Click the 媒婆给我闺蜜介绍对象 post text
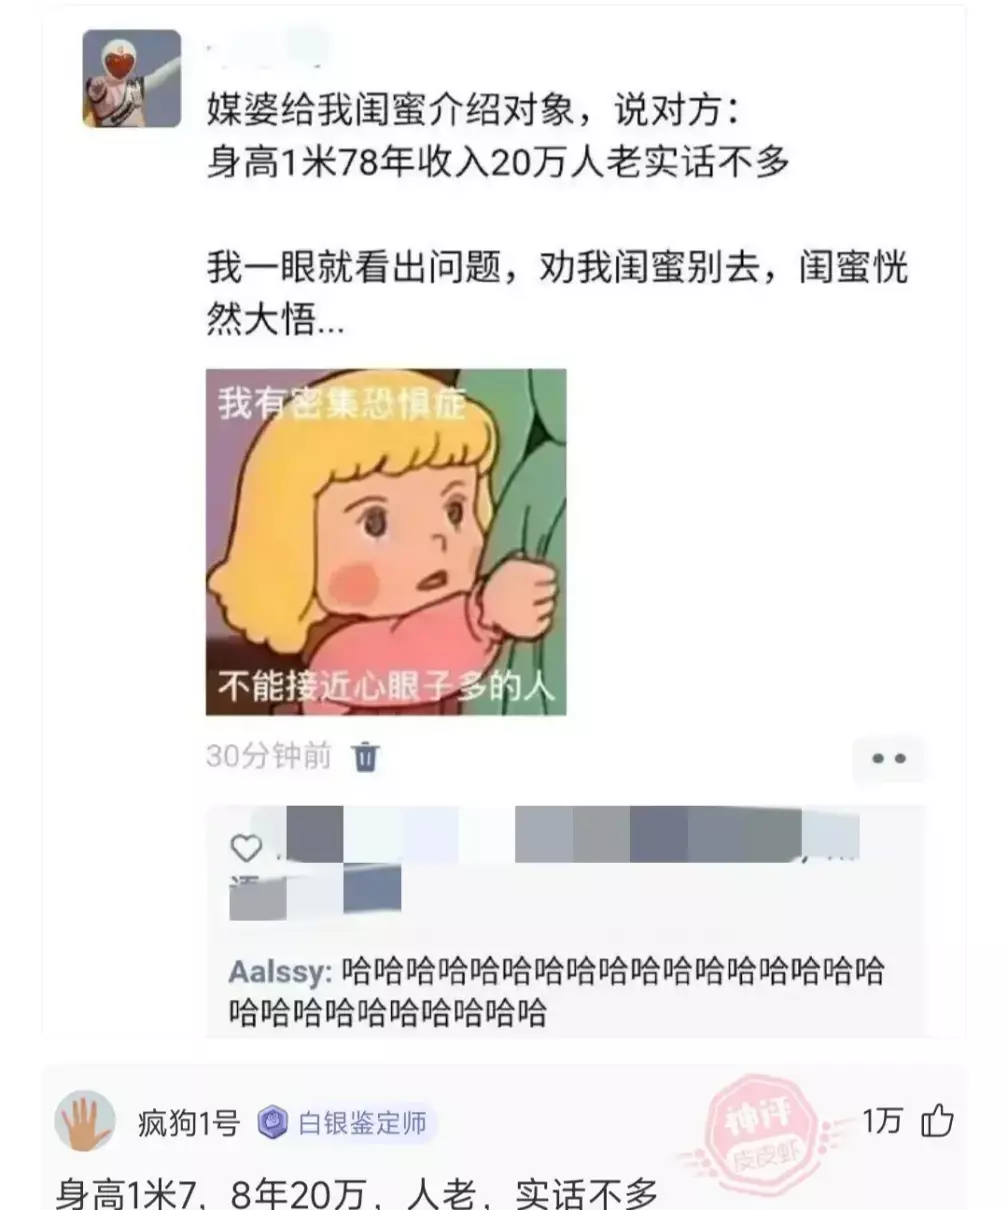 pyautogui.click(x=498, y=135)
